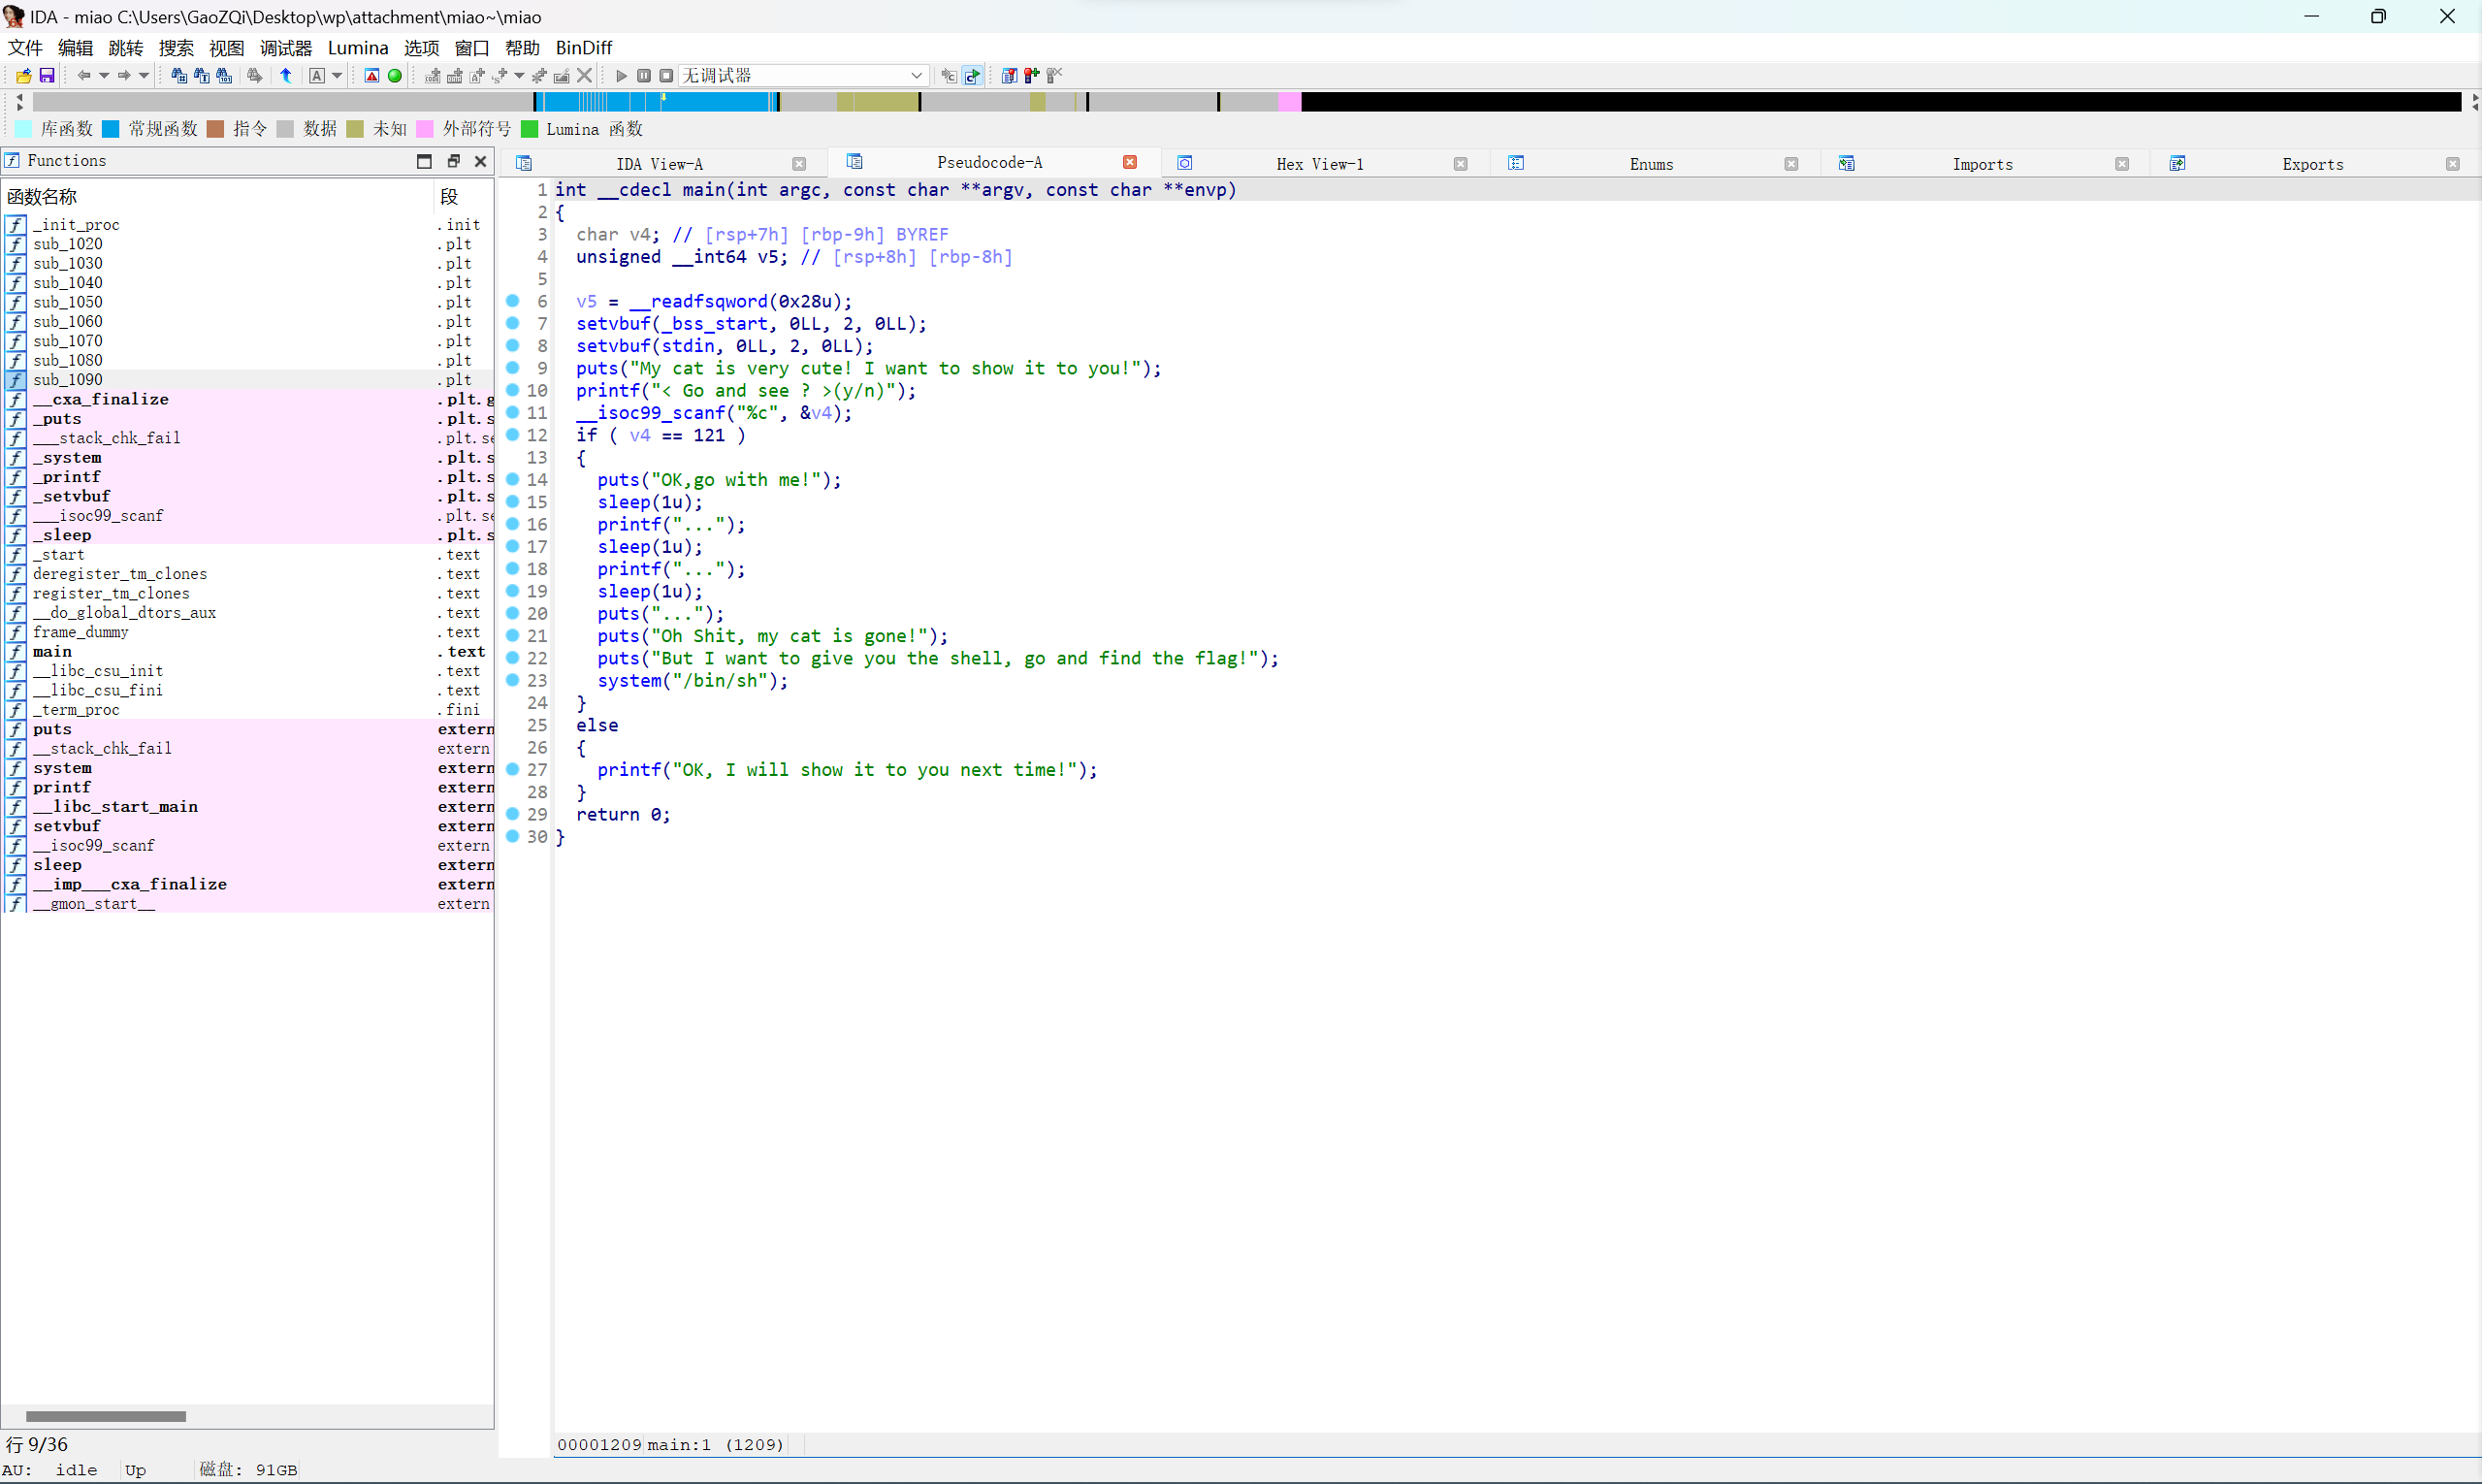The width and height of the screenshot is (2482, 1484).
Task: Click the breakpoint list toolbar icon
Action: click(1010, 76)
